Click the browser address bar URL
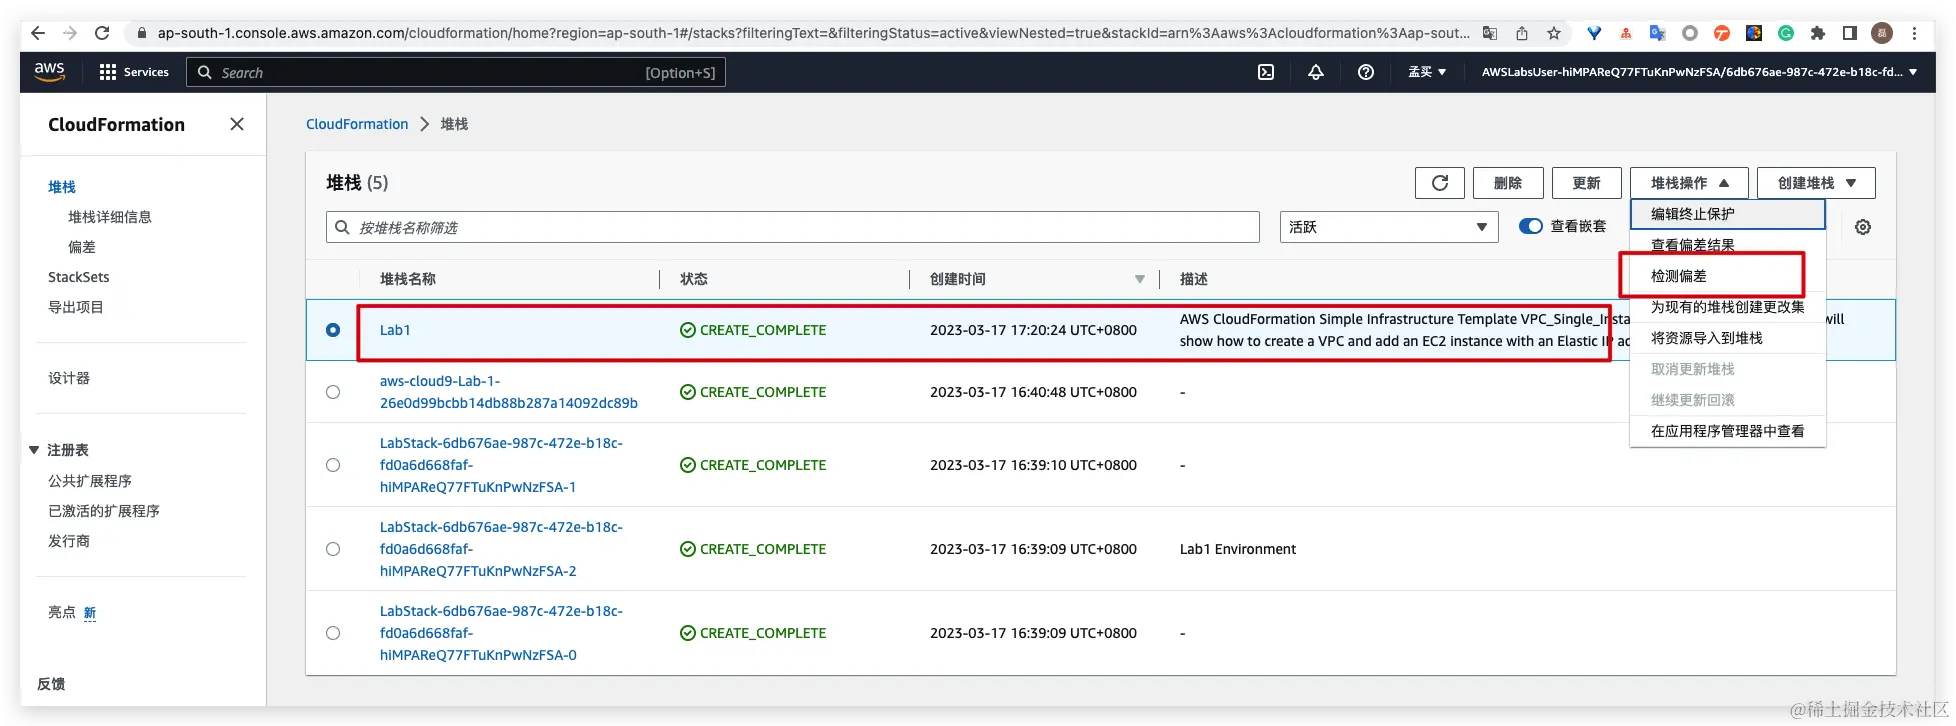The image size is (1956, 726). [813, 33]
